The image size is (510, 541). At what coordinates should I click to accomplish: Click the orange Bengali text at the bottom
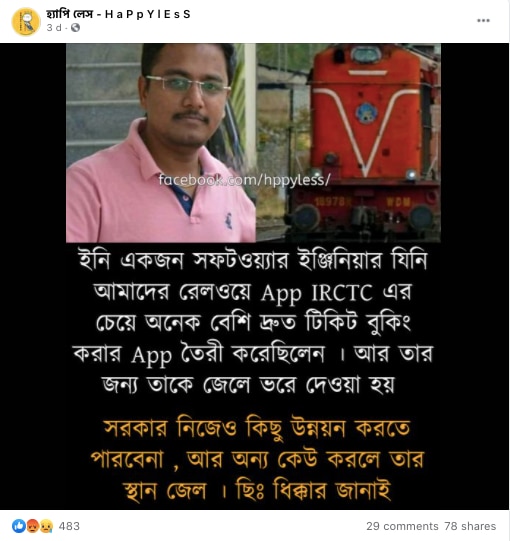pos(257,459)
